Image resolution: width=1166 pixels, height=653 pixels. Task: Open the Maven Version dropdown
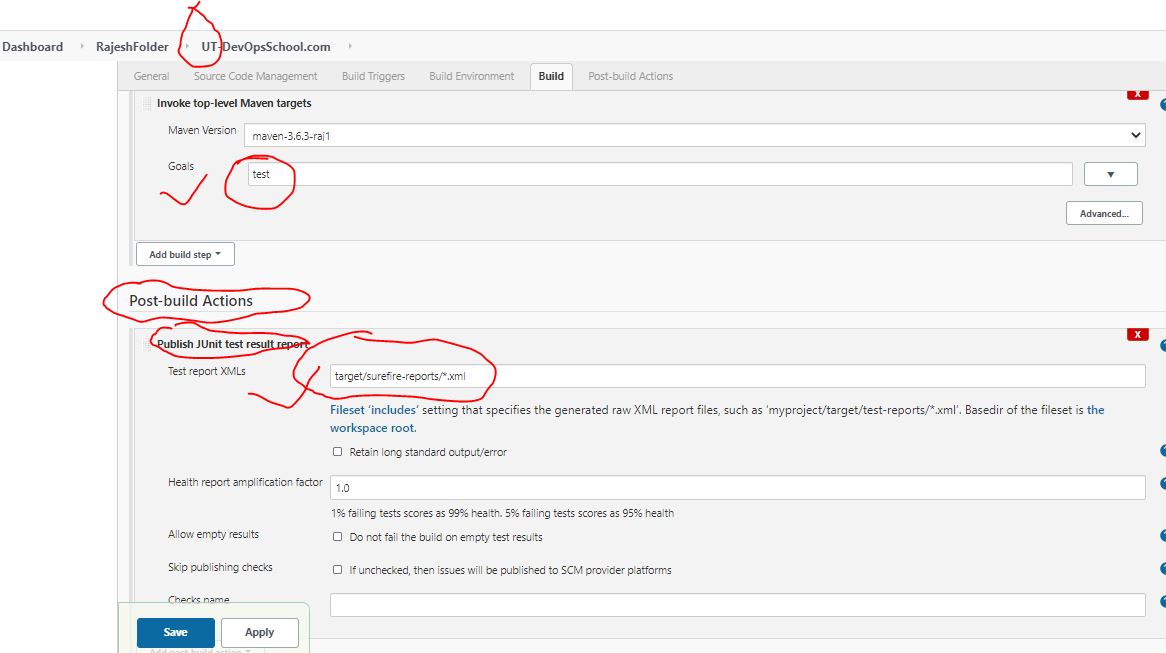pyautogui.click(x=694, y=135)
